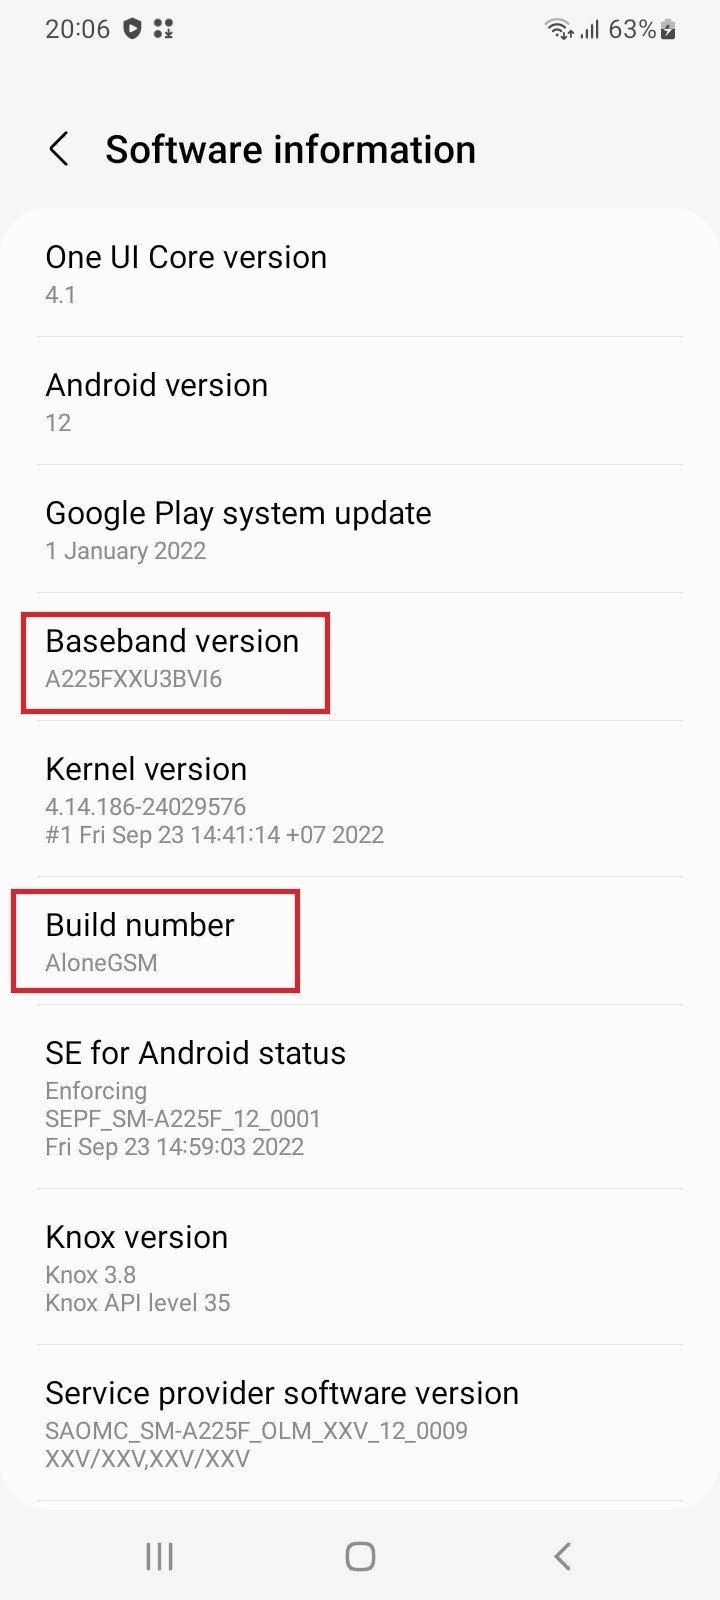Select the Knox version entry

[360, 1267]
